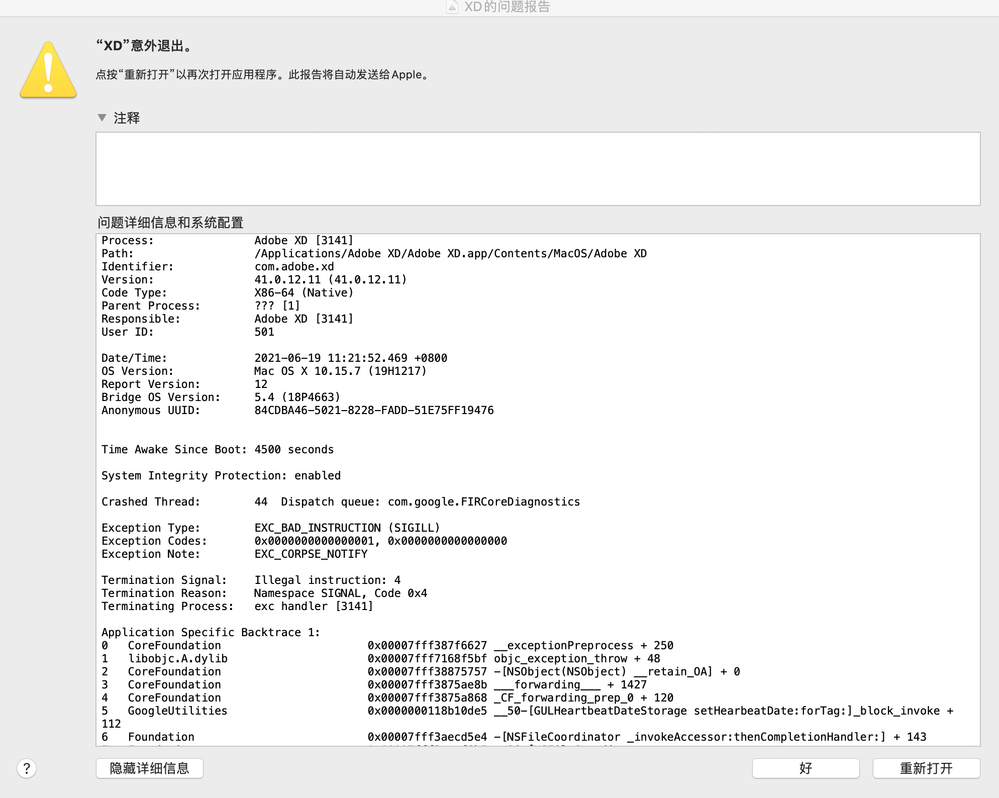Click the circular help question mark button
999x798 pixels.
tap(26, 768)
